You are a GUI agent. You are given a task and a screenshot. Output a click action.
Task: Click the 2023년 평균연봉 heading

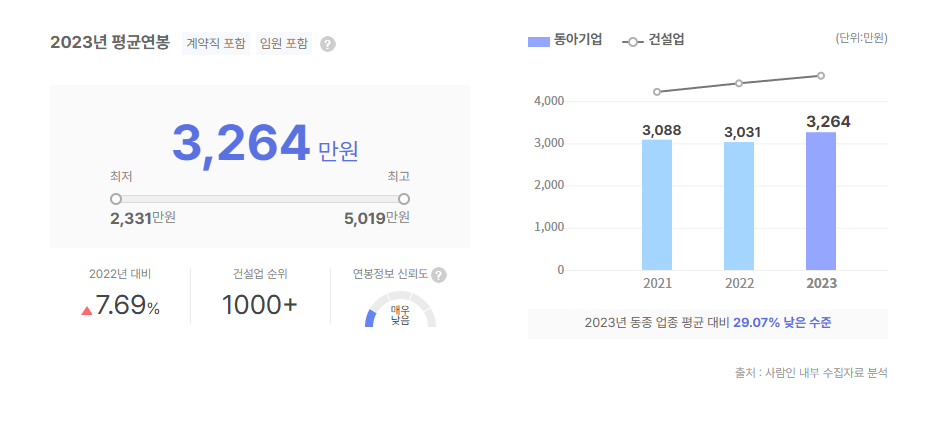(110, 43)
